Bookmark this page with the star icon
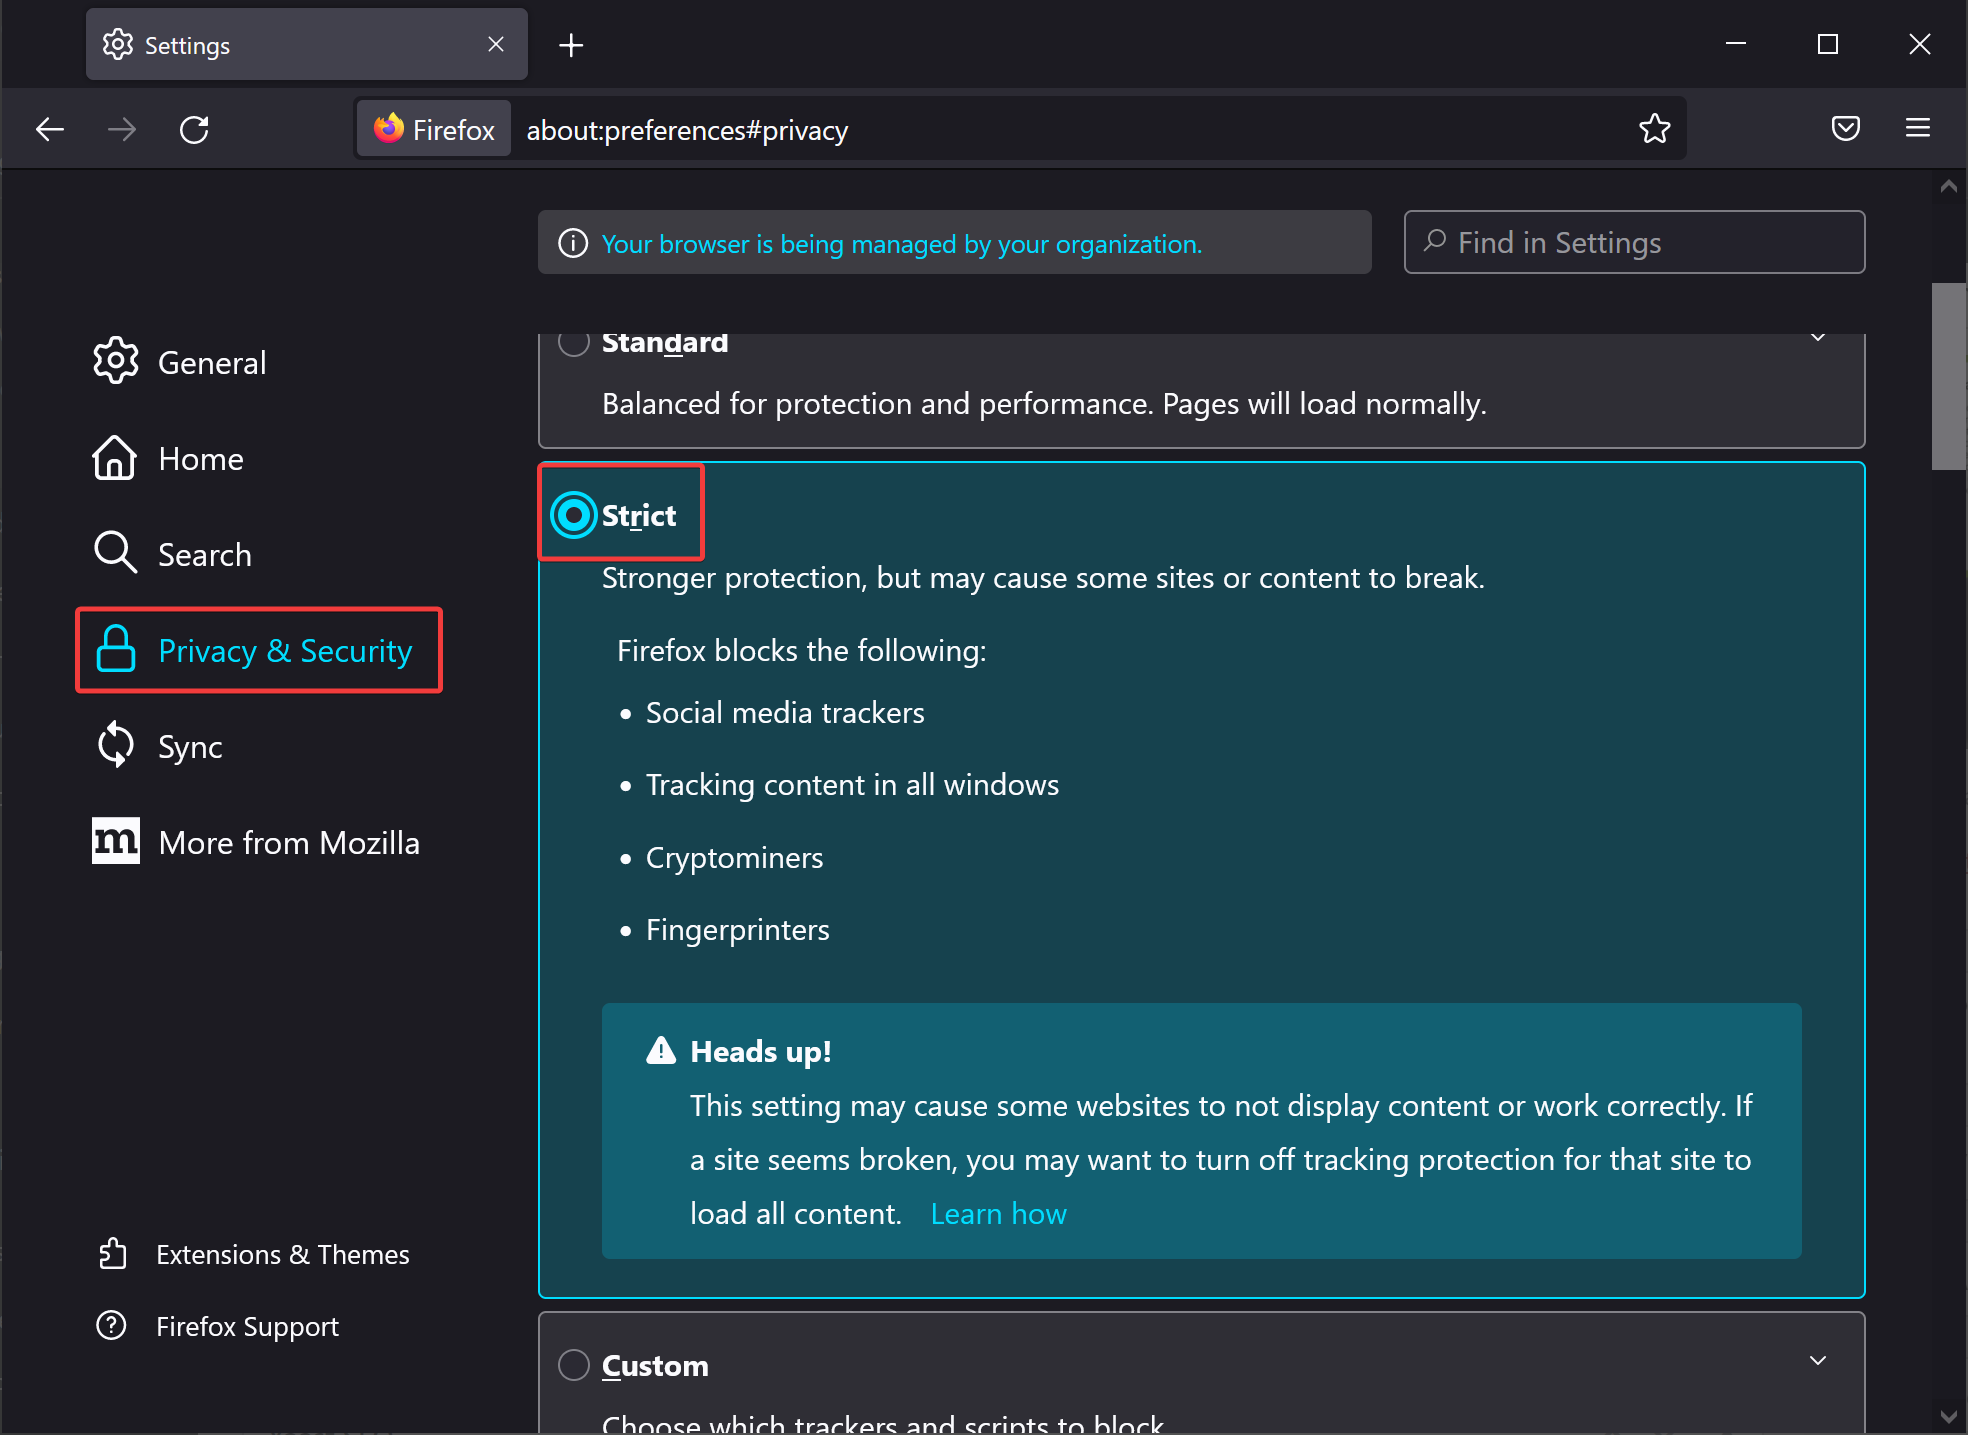This screenshot has height=1435, width=1968. tap(1655, 128)
